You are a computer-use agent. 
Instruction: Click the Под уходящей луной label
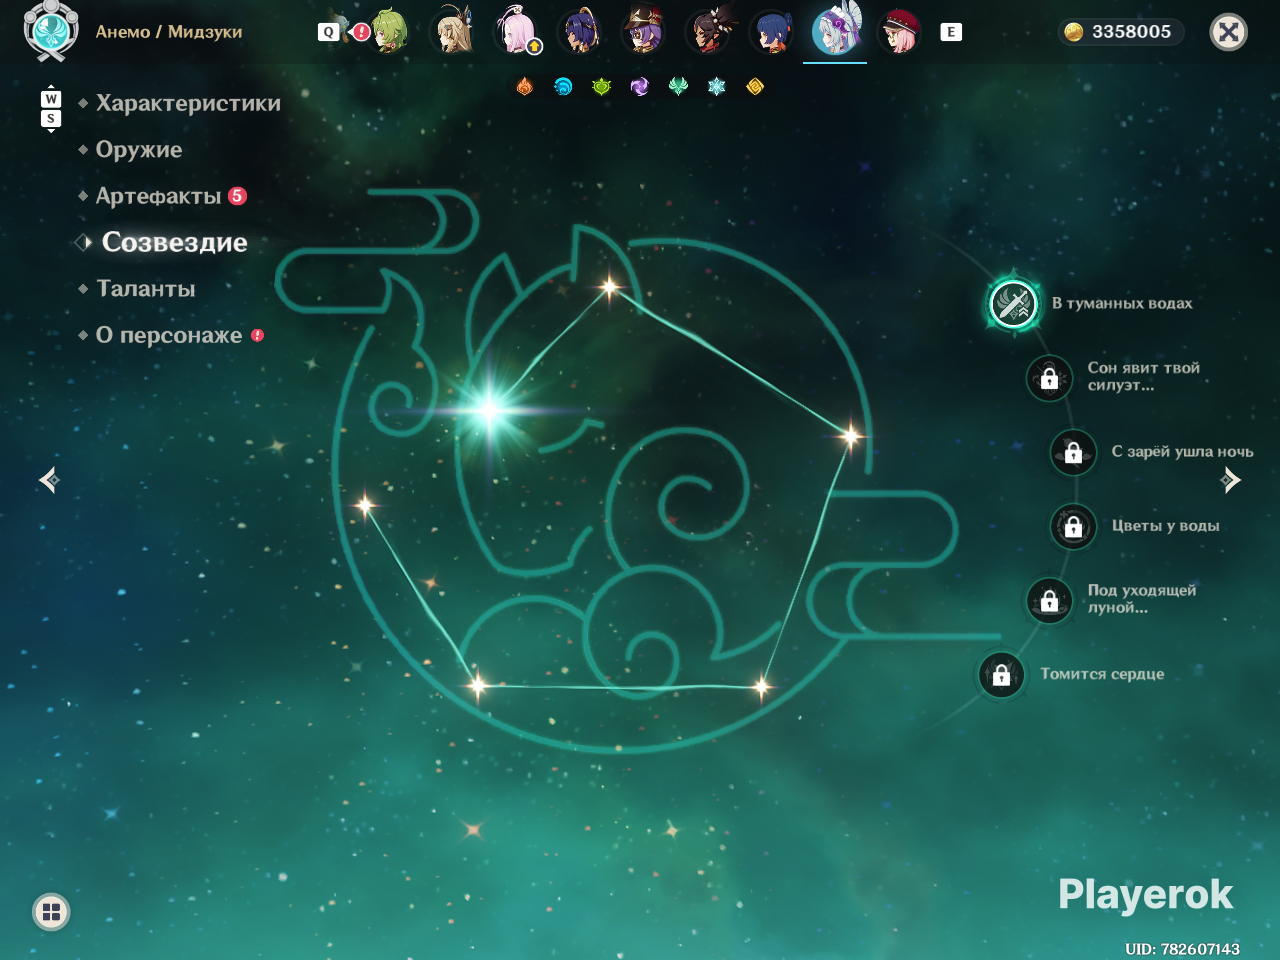(1142, 598)
